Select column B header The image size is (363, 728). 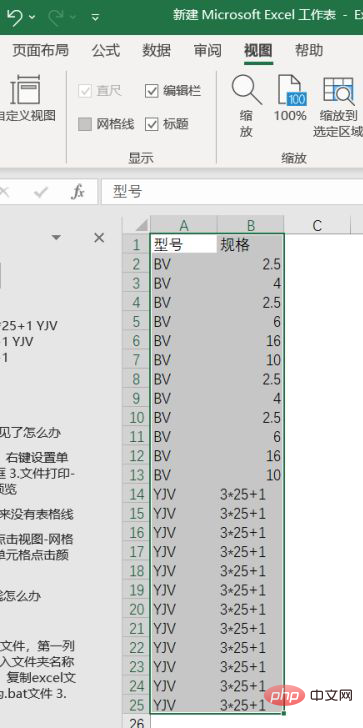point(251,225)
